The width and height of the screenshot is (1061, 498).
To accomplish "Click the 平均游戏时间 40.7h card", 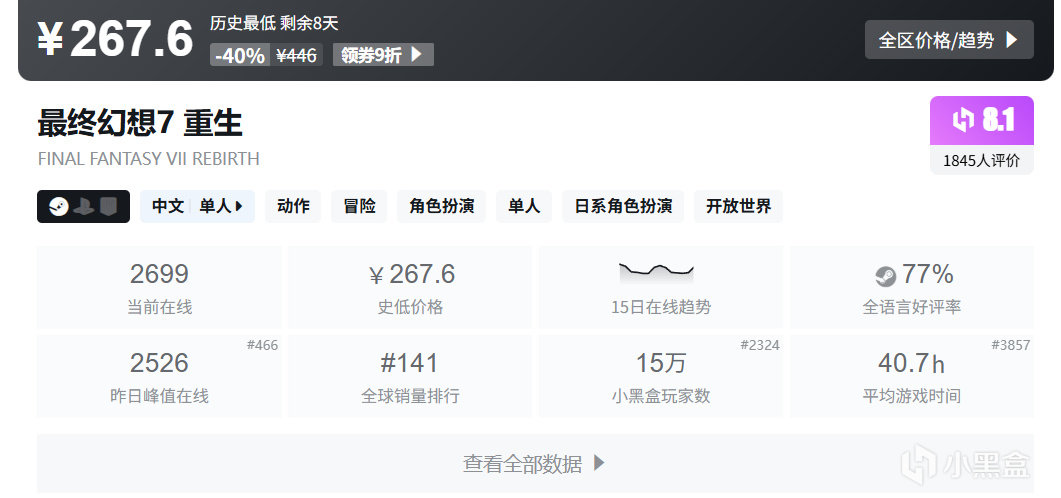I will (x=911, y=376).
